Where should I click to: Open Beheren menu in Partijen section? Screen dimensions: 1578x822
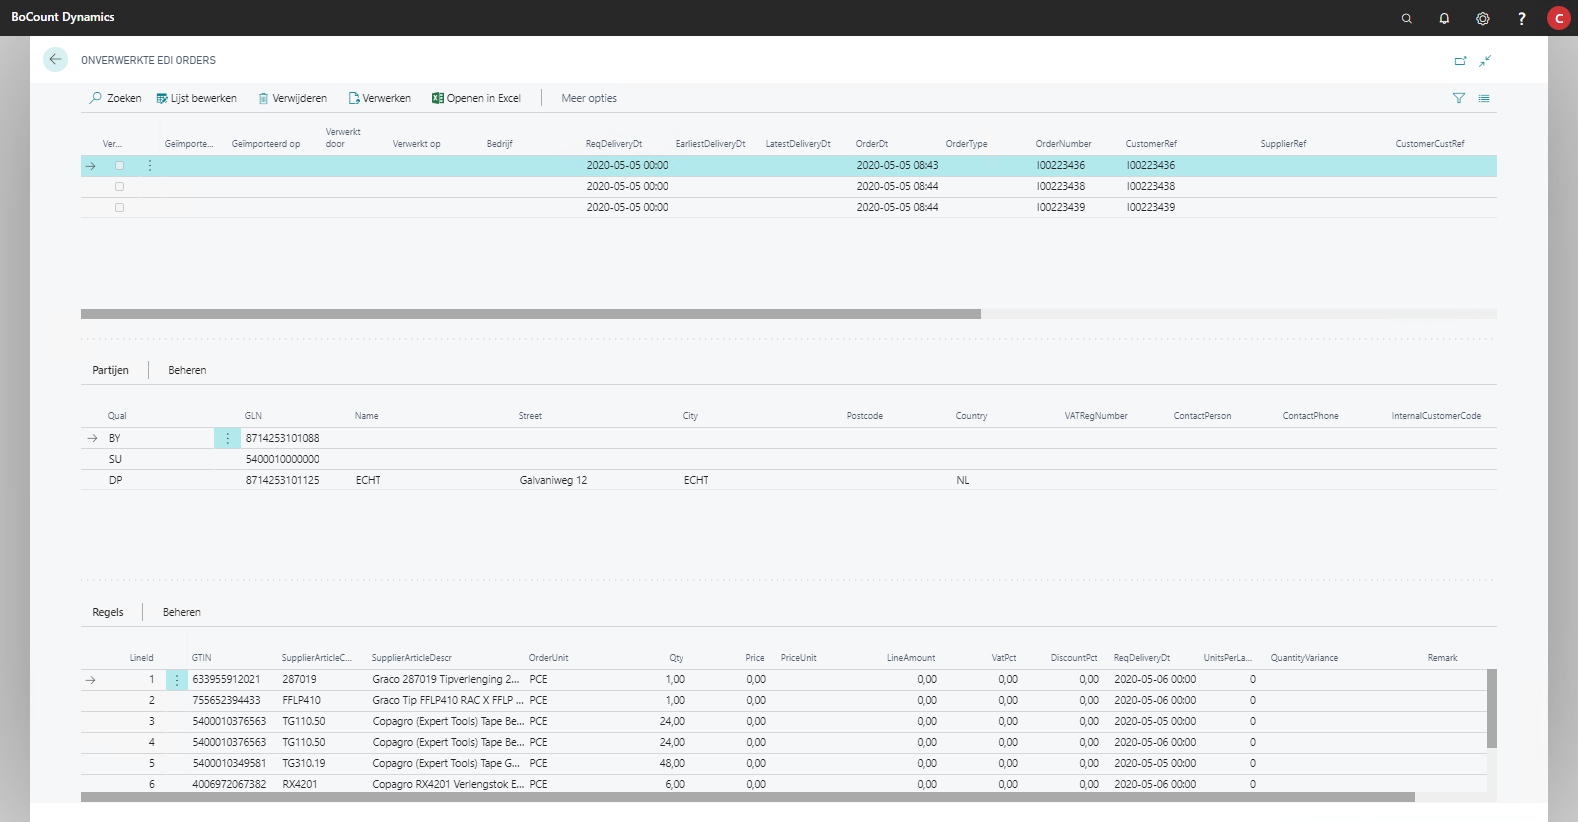187,370
